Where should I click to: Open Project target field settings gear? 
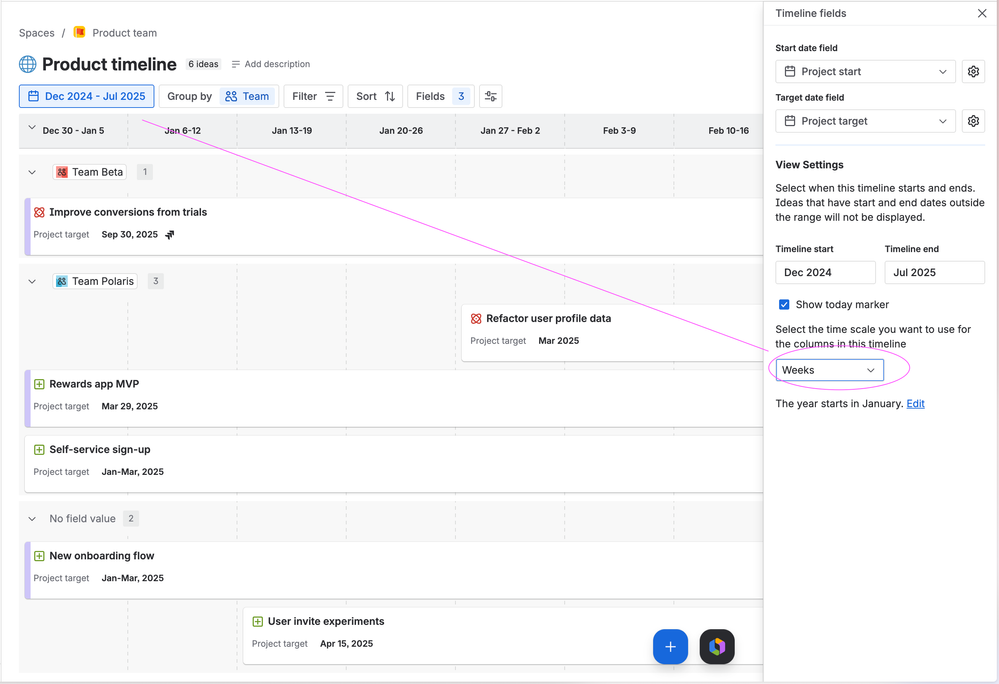(x=973, y=121)
